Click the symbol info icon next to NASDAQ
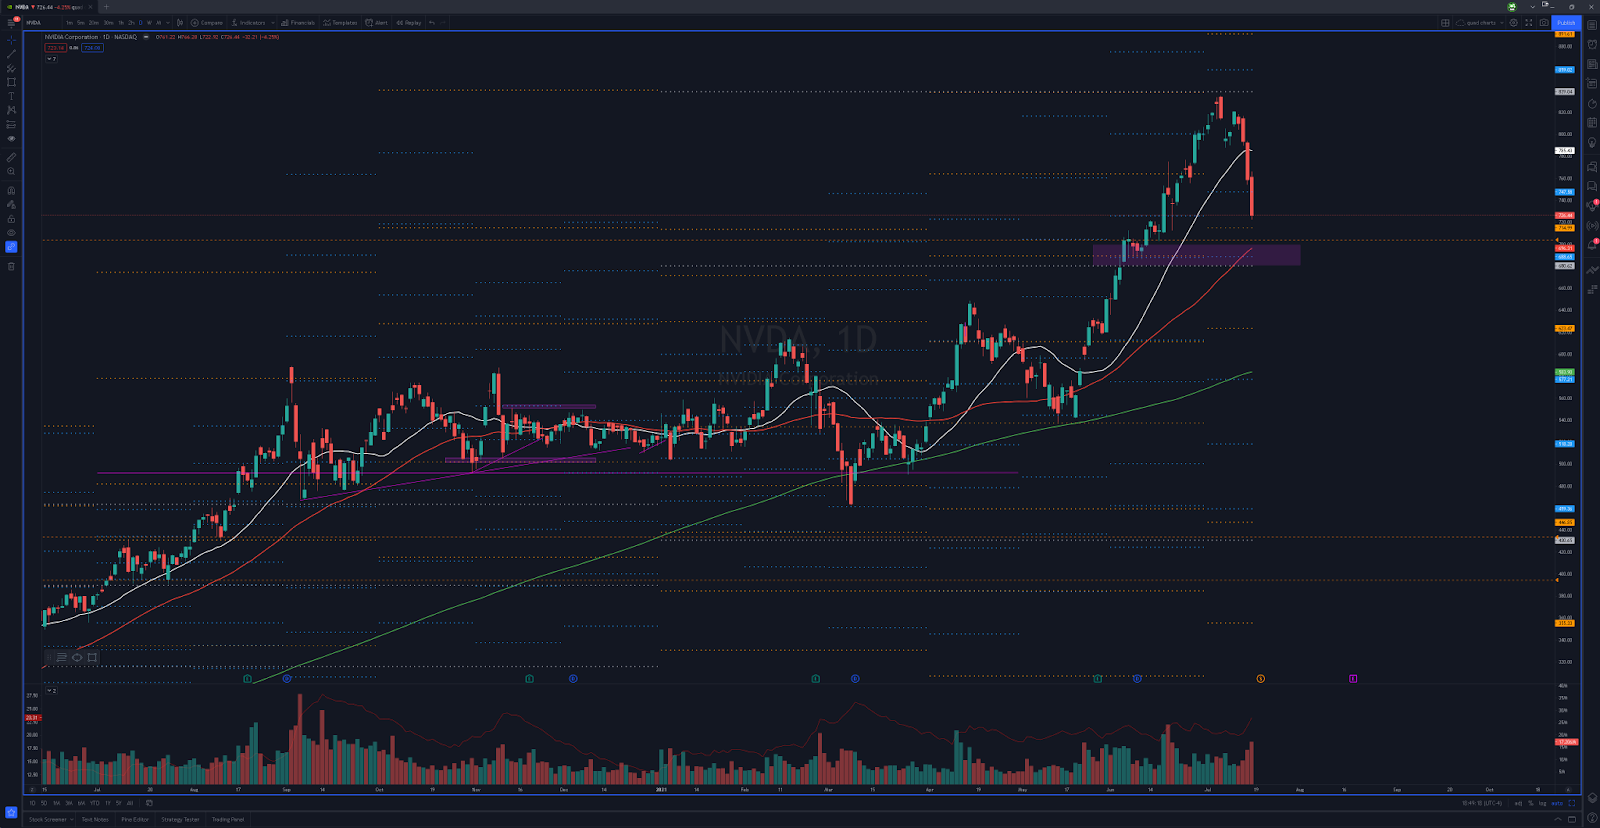This screenshot has height=828, width=1600. coord(146,37)
